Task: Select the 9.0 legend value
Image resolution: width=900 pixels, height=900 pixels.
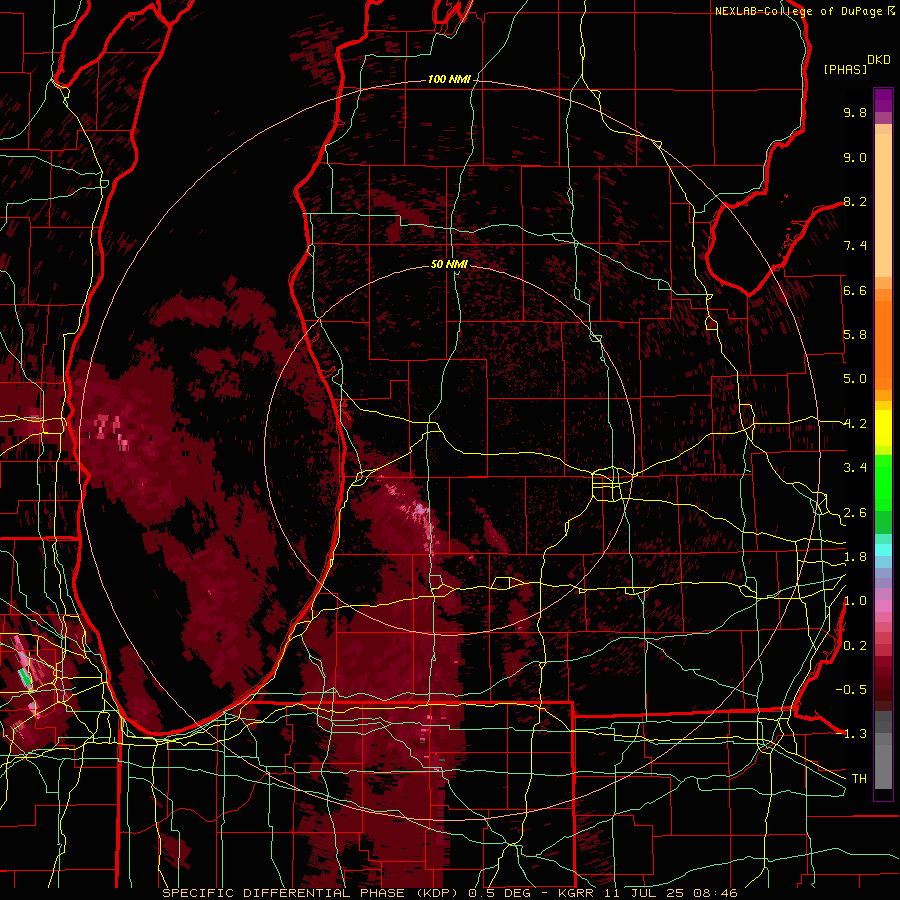Action: click(x=855, y=157)
